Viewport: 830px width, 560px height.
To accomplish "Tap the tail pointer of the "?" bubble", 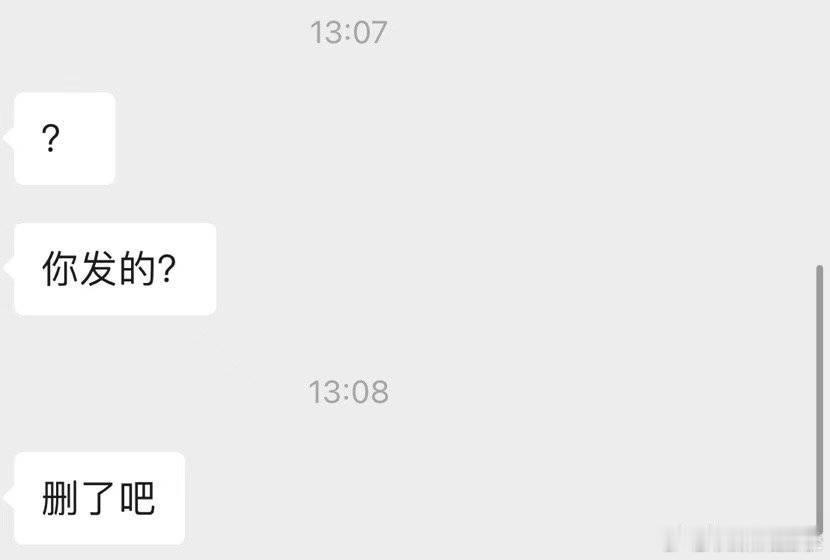I will (x=8, y=139).
